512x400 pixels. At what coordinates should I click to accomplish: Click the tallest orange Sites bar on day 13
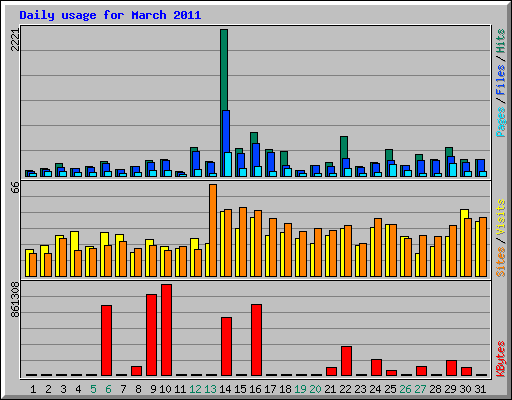pyautogui.click(x=213, y=230)
